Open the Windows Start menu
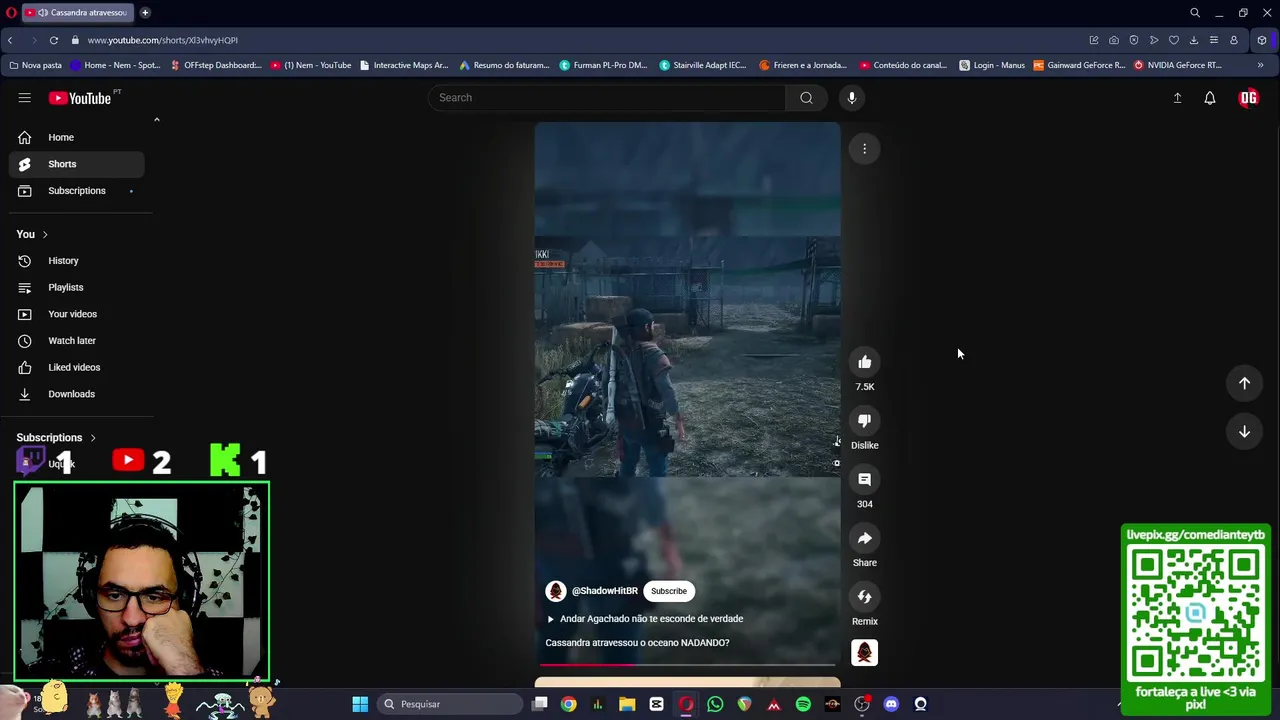 (x=360, y=704)
